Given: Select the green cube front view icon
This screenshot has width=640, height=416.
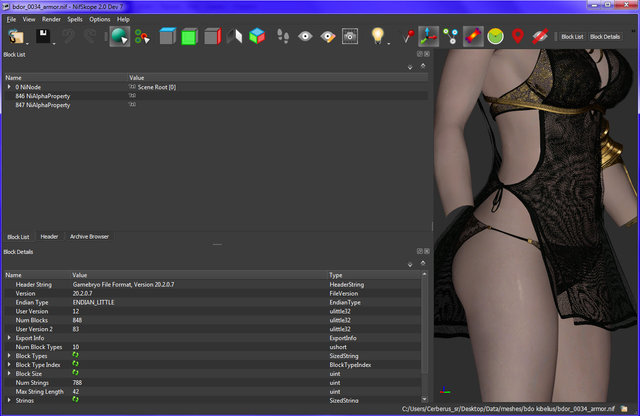Looking at the screenshot, I should click(188, 36).
